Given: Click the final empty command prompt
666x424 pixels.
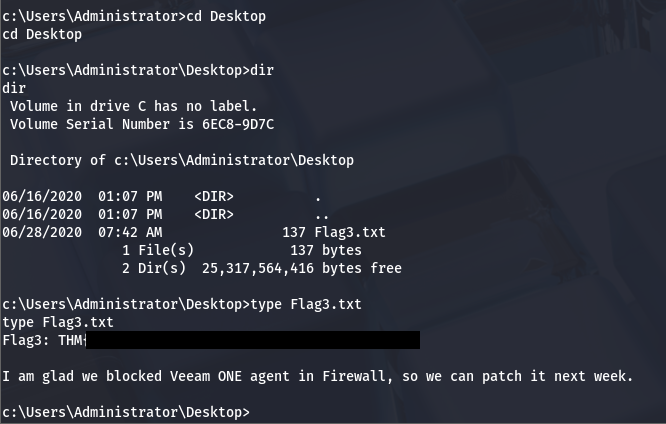Looking at the screenshot, I should [x=126, y=412].
